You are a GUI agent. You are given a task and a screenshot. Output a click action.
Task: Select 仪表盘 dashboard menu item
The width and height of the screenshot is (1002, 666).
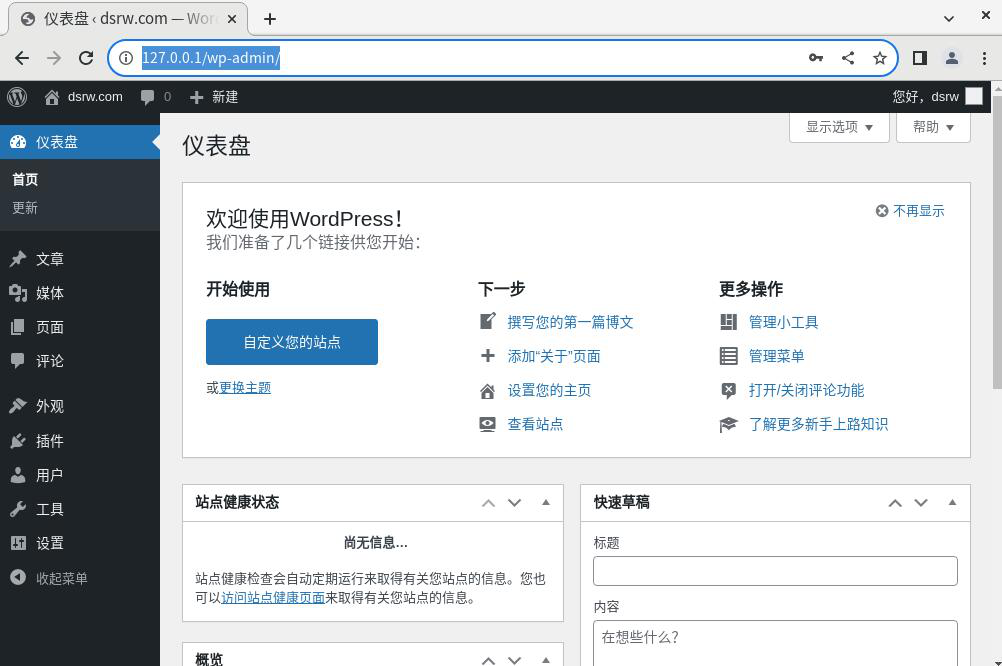[x=80, y=142]
